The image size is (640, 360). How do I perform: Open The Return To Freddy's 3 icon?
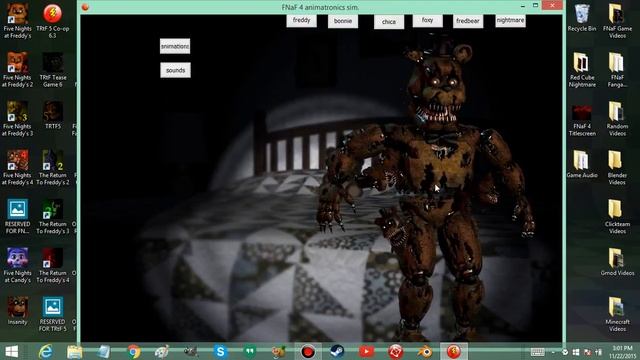[53, 216]
